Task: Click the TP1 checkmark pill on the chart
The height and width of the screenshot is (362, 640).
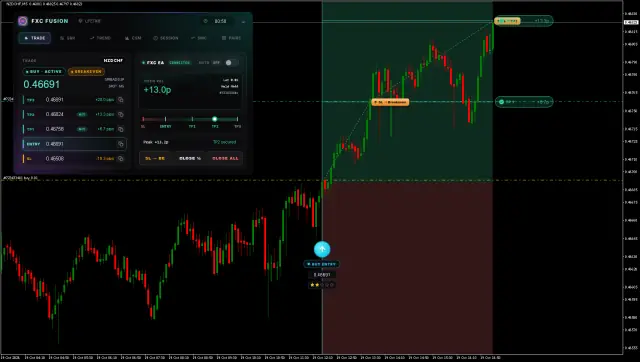Action: [524, 102]
